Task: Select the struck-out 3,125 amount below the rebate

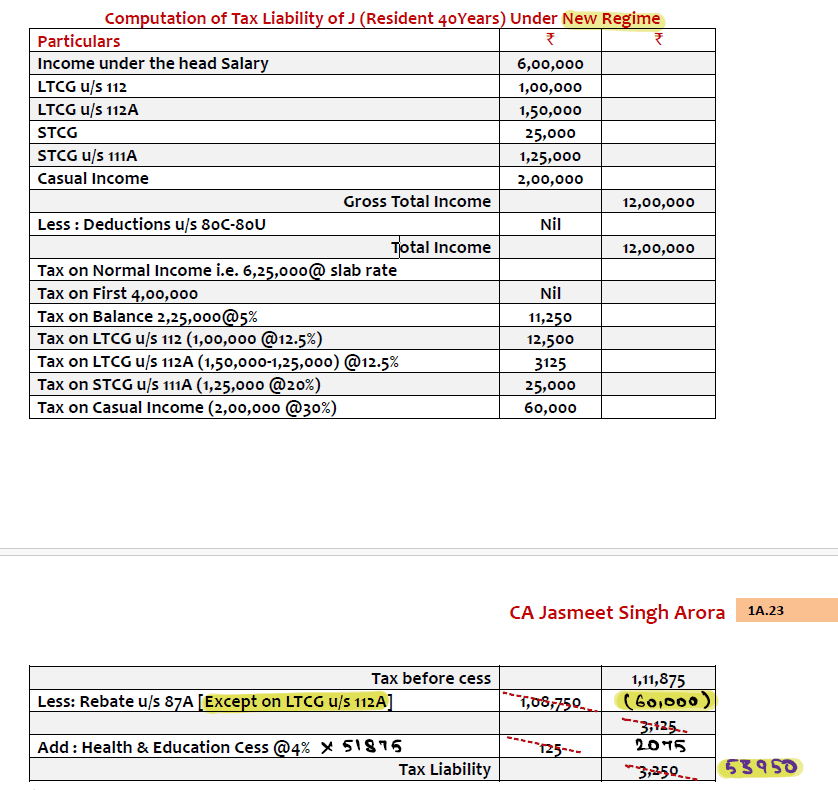Action: pyautogui.click(x=658, y=726)
